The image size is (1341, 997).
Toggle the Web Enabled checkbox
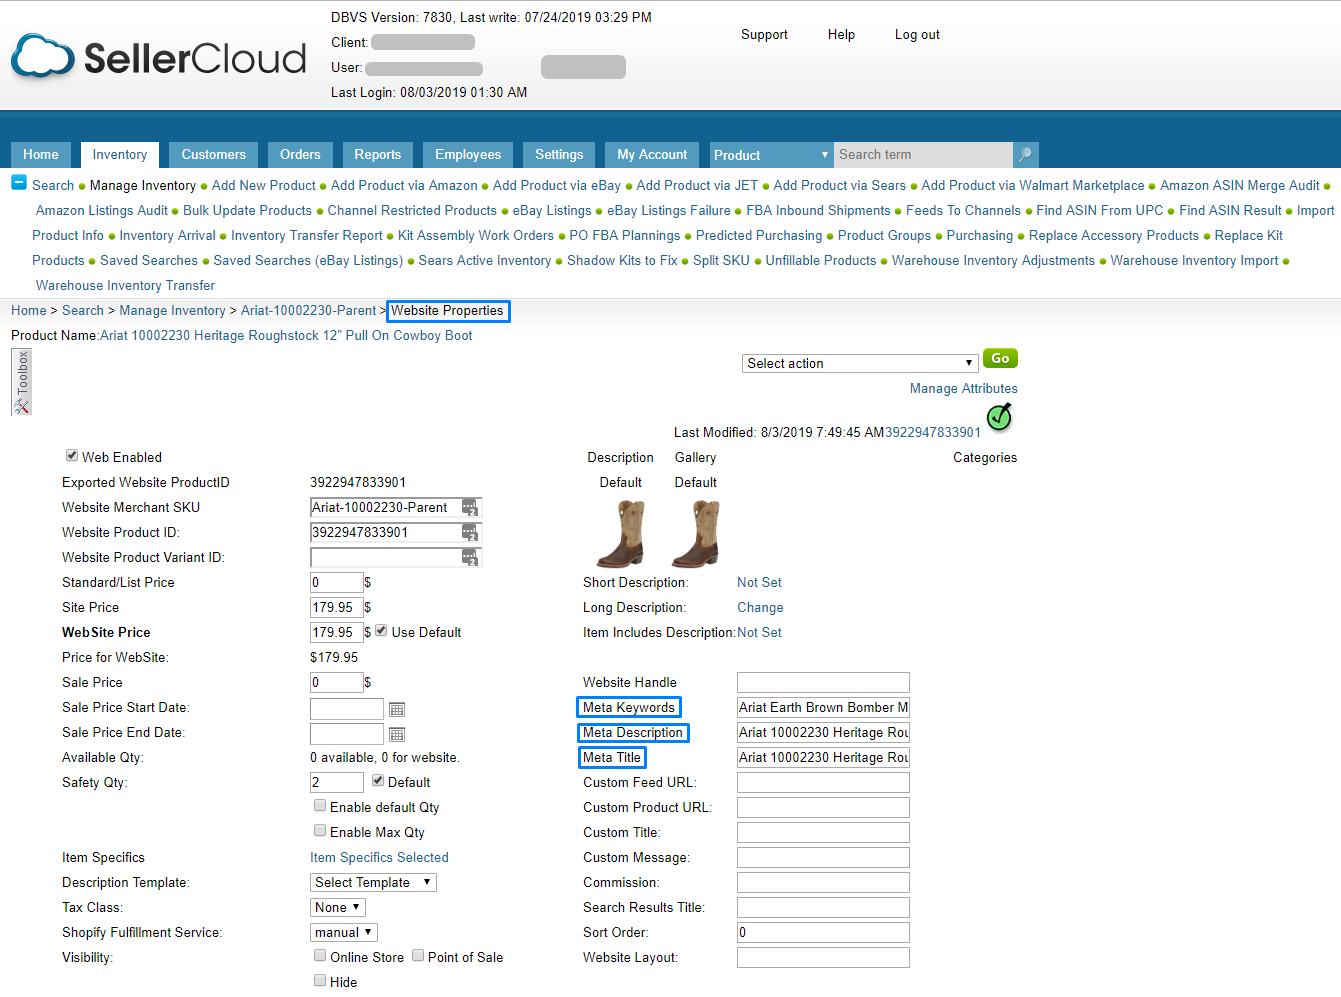pyautogui.click(x=72, y=455)
